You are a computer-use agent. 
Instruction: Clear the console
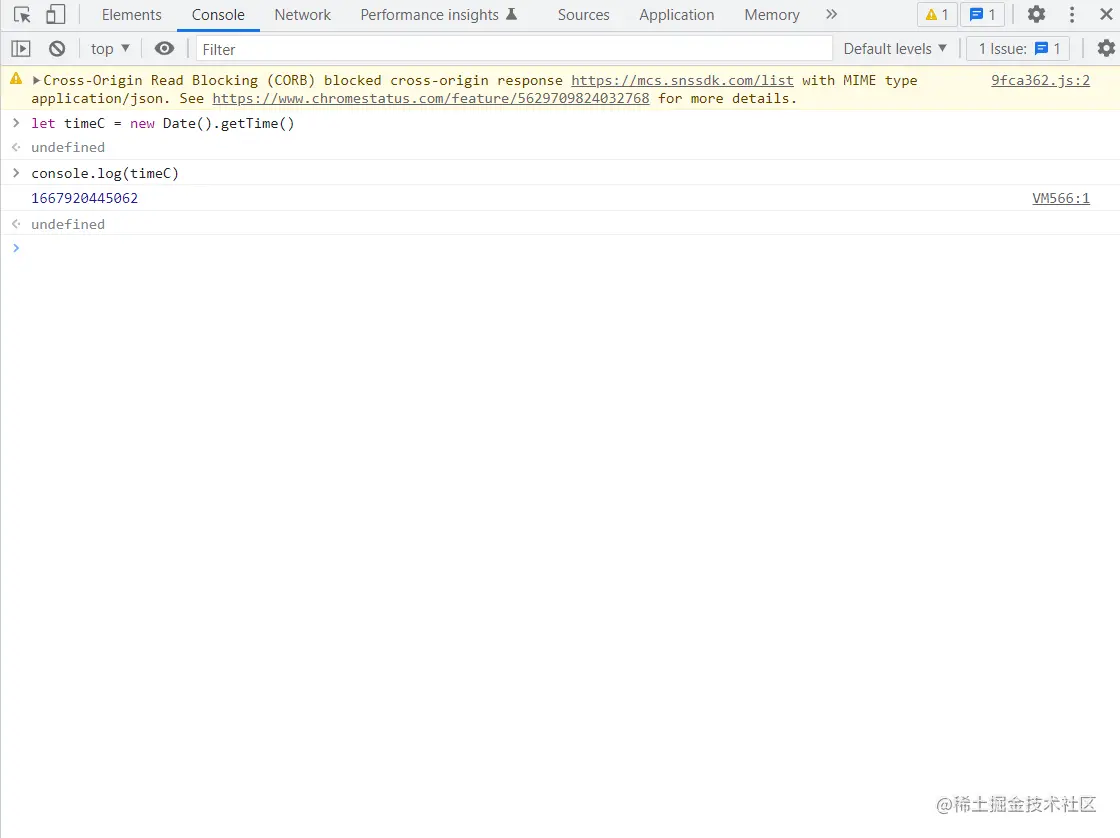(57, 49)
